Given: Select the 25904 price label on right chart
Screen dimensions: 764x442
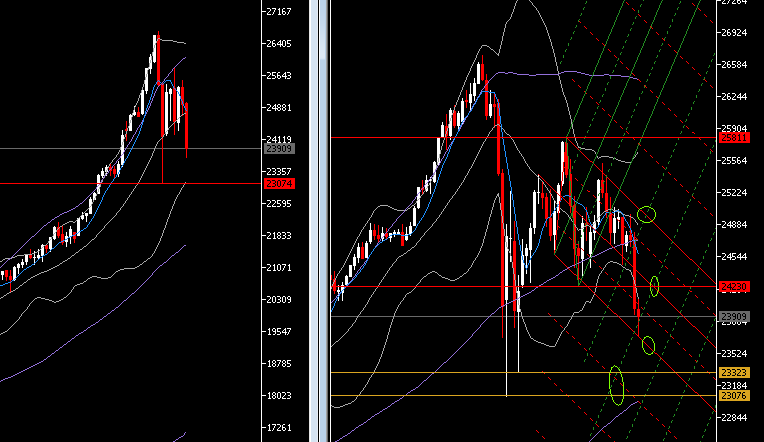Looking at the screenshot, I should [x=734, y=129].
